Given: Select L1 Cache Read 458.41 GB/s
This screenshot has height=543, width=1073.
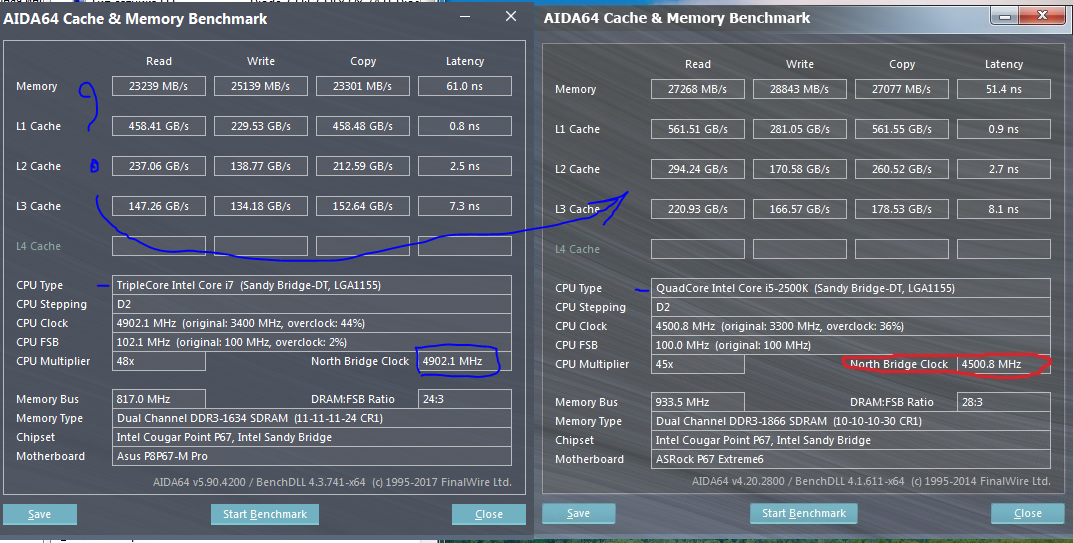Looking at the screenshot, I should [159, 126].
